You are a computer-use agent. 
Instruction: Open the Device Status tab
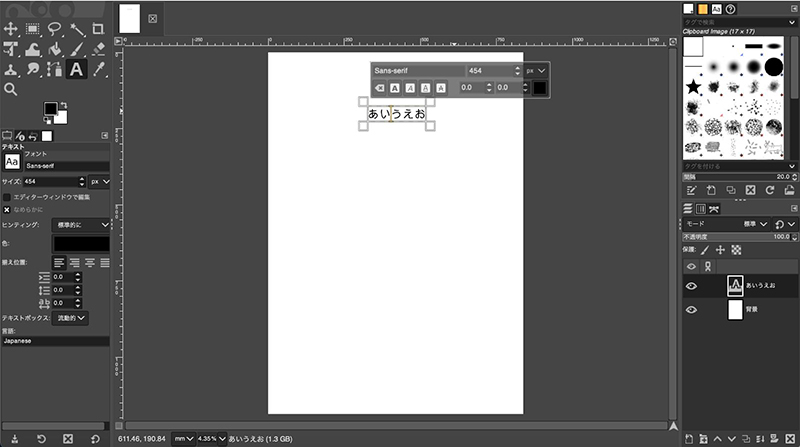[x=20, y=136]
